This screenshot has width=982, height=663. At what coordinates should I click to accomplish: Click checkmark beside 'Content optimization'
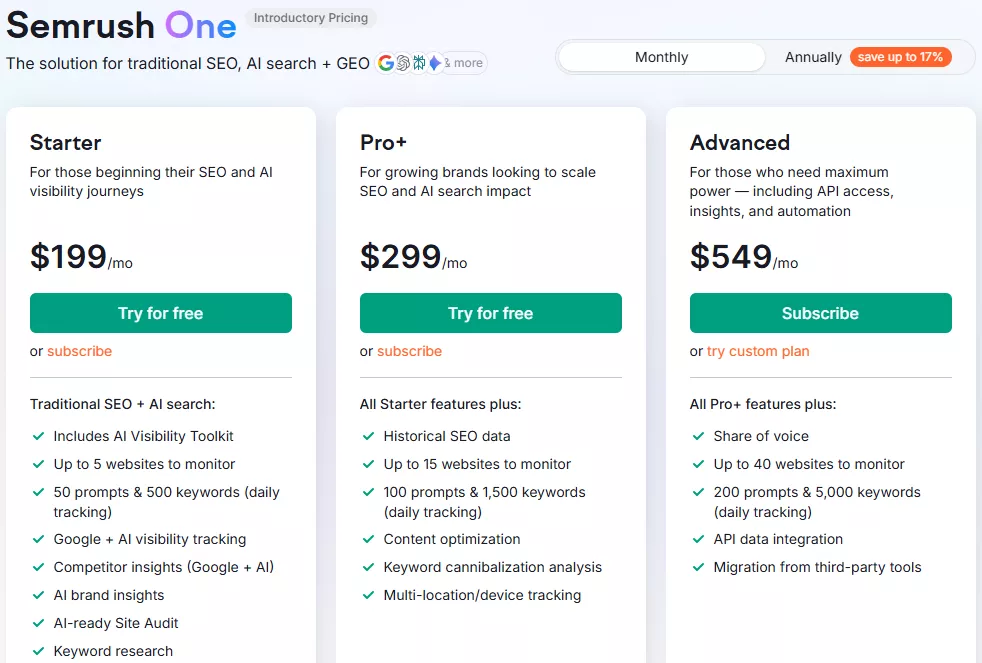click(x=368, y=539)
